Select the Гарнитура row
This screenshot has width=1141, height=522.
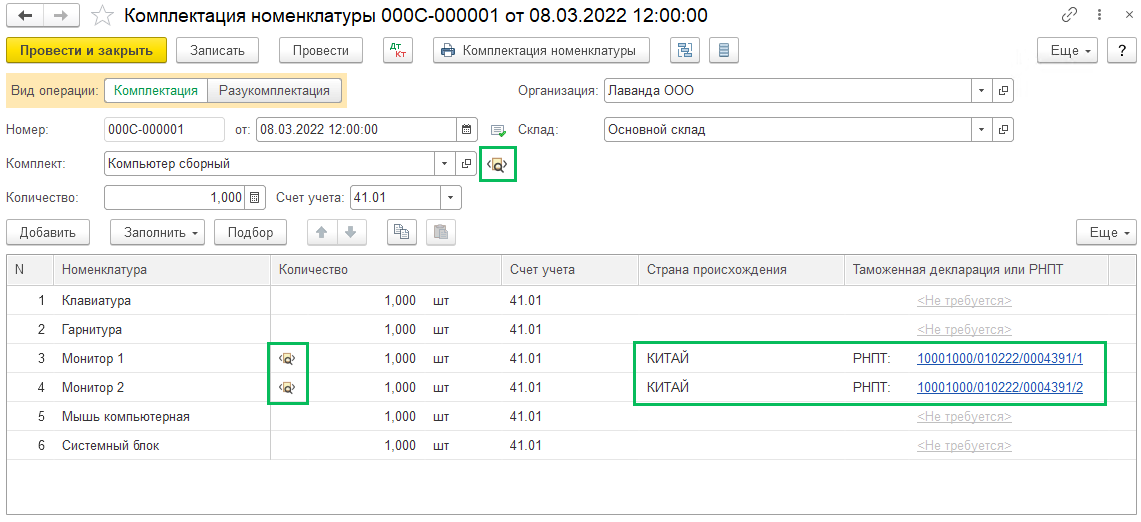pos(569,329)
